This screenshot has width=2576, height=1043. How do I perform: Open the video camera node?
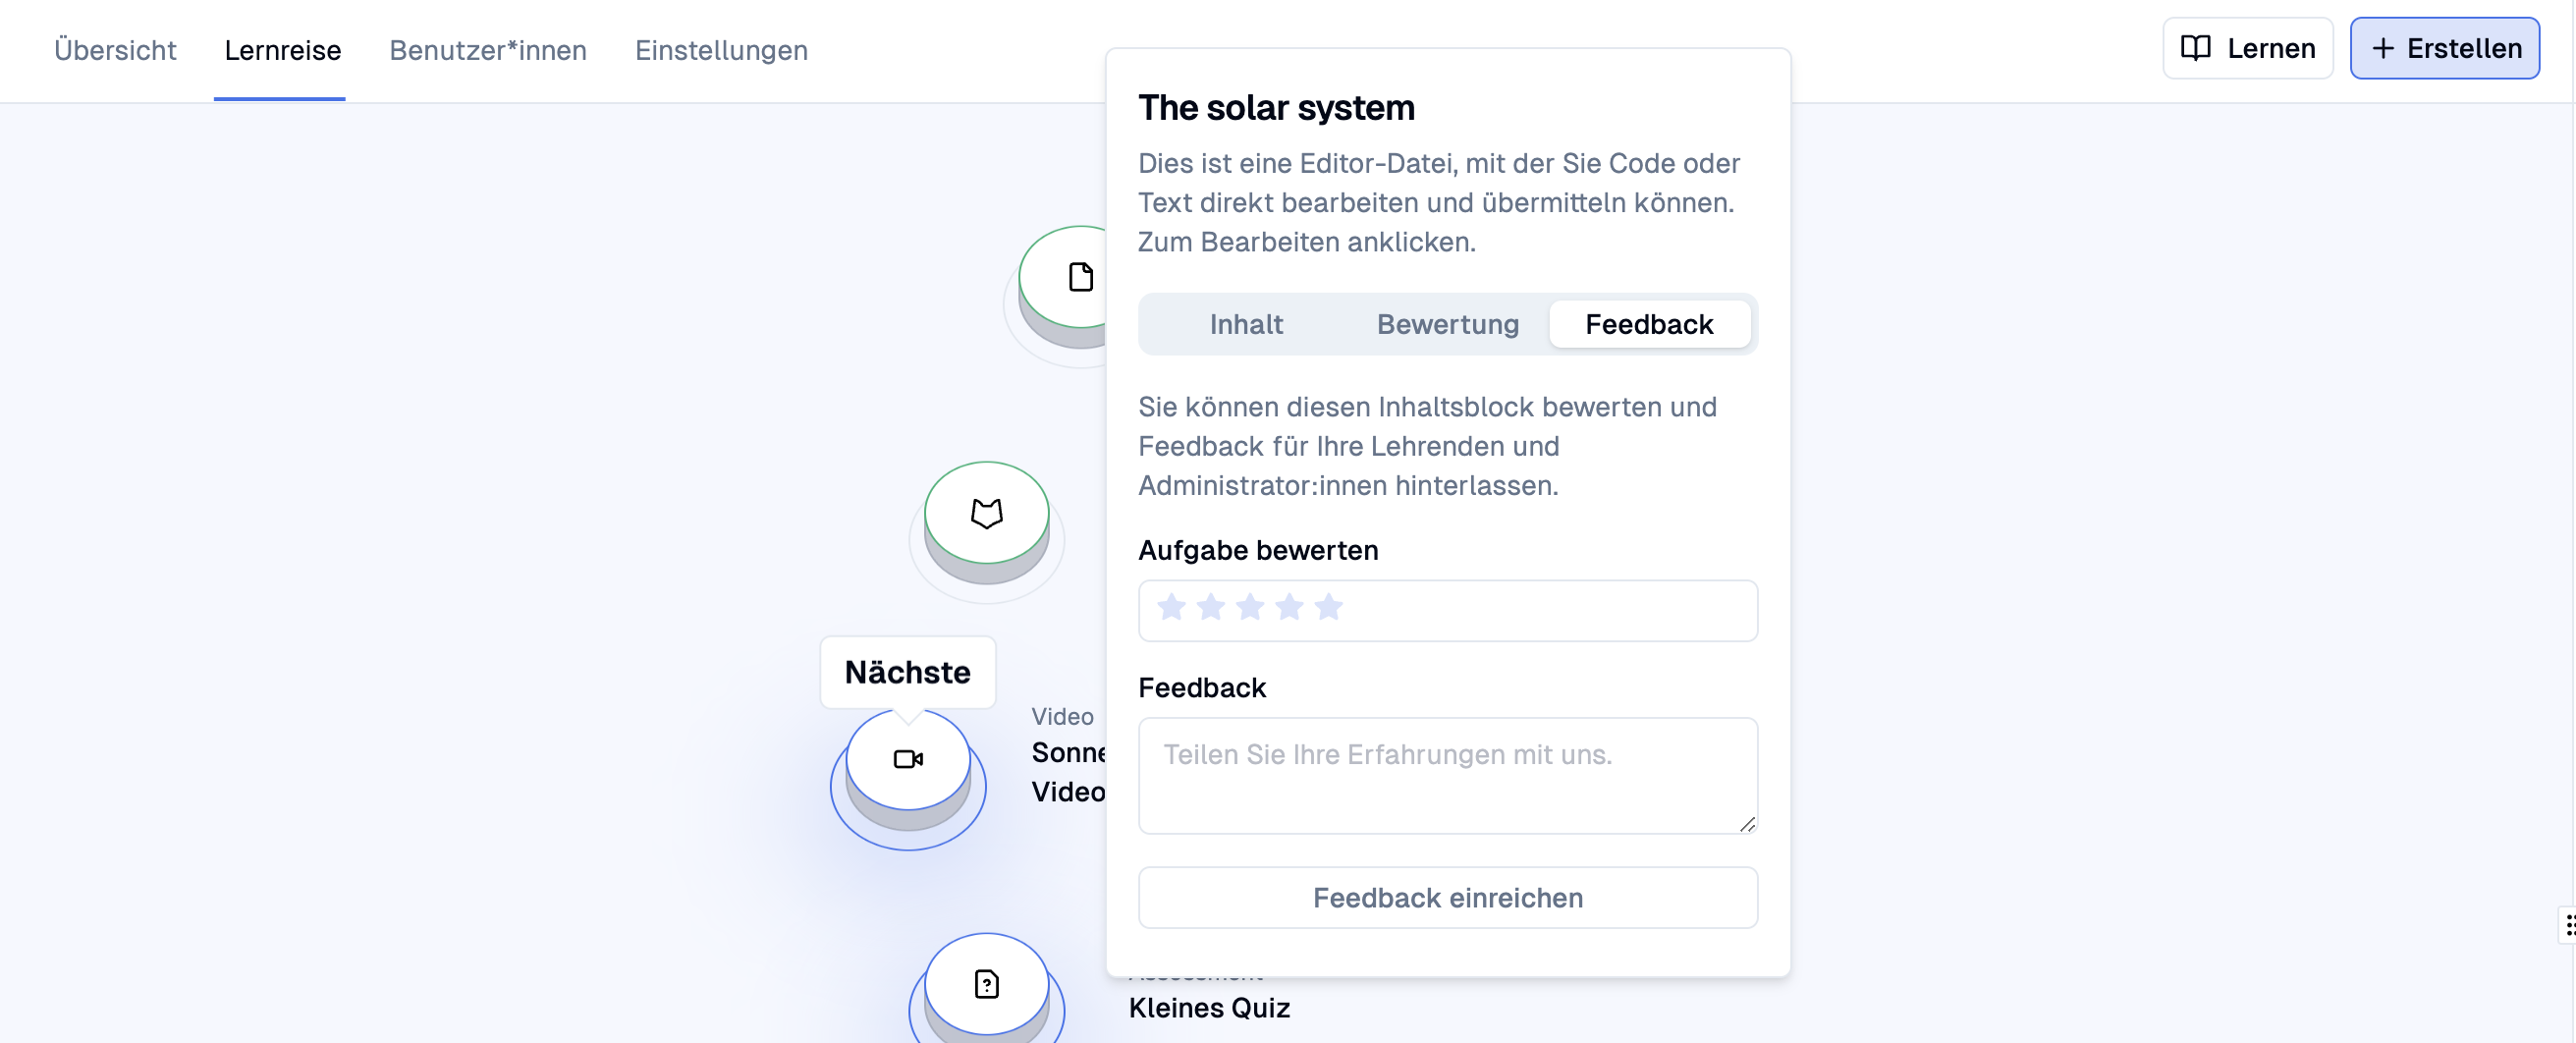908,759
